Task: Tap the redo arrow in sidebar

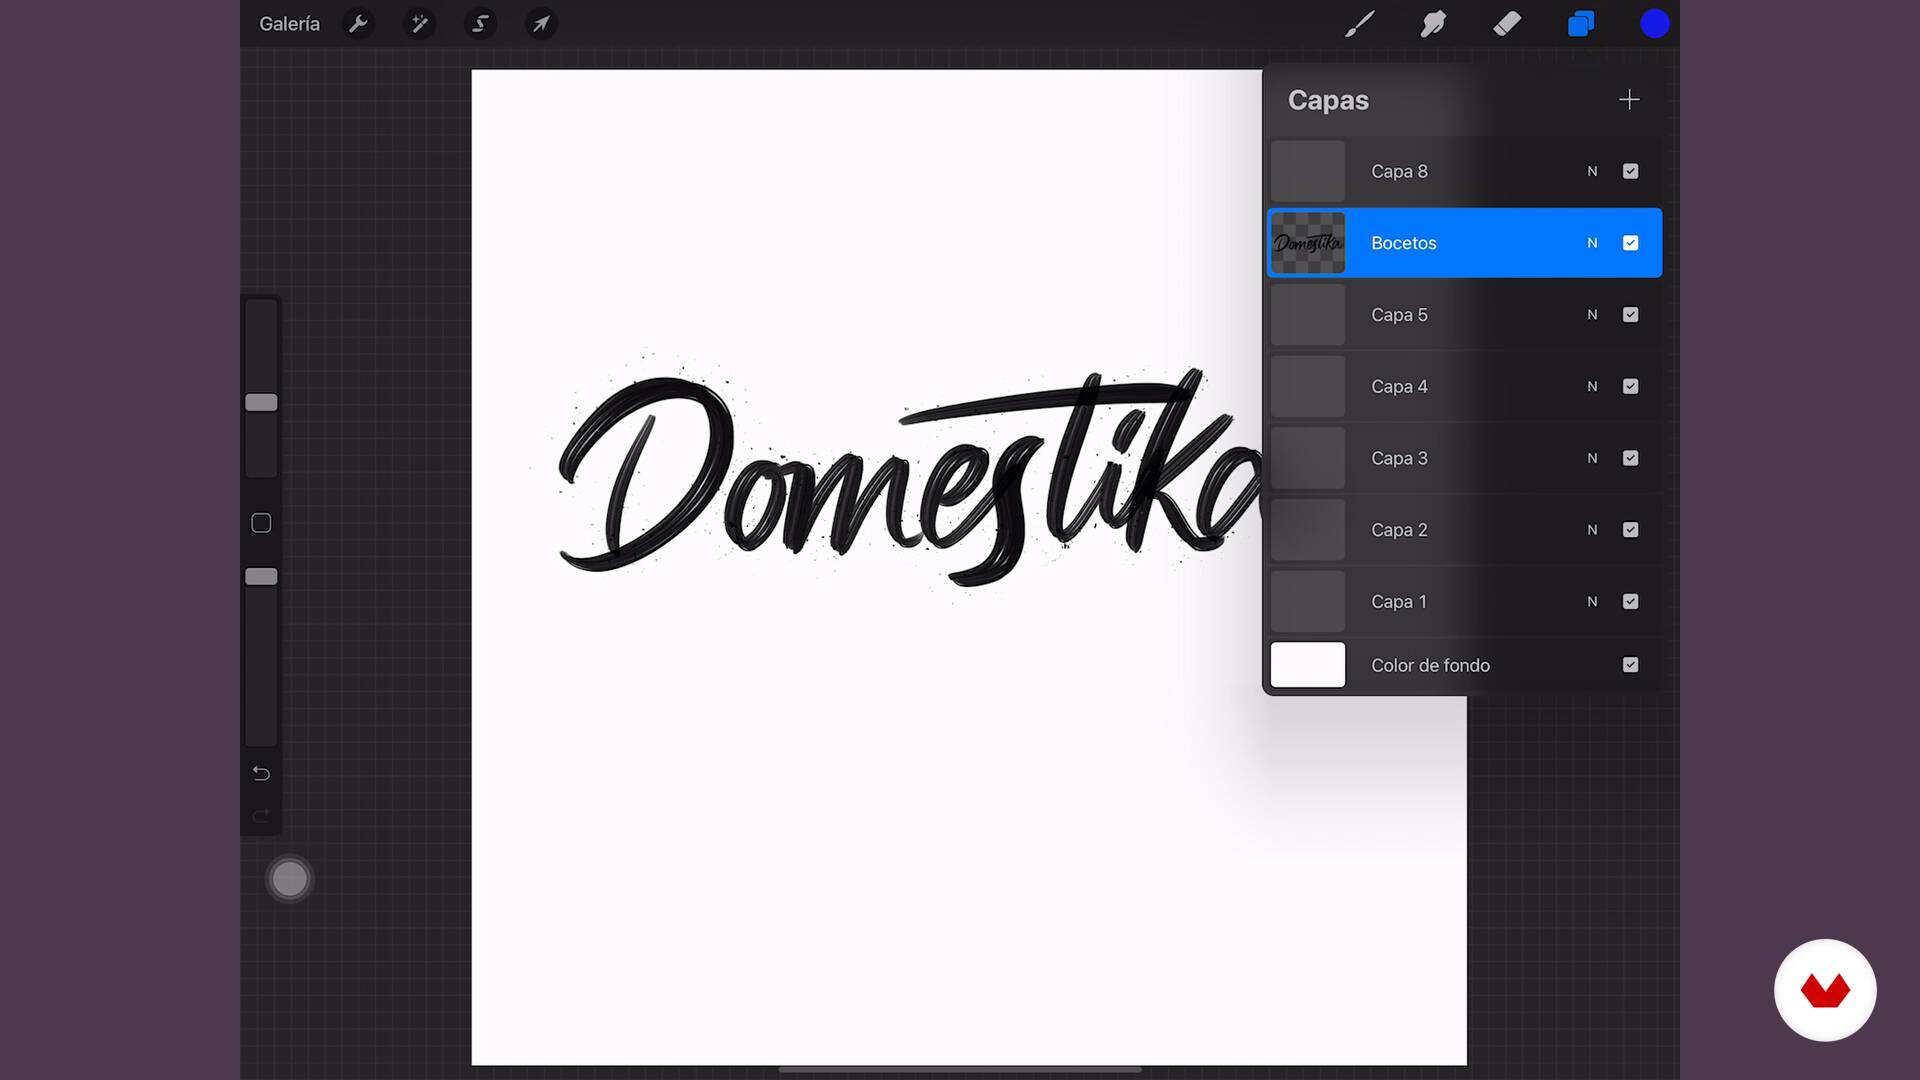Action: pos(261,816)
